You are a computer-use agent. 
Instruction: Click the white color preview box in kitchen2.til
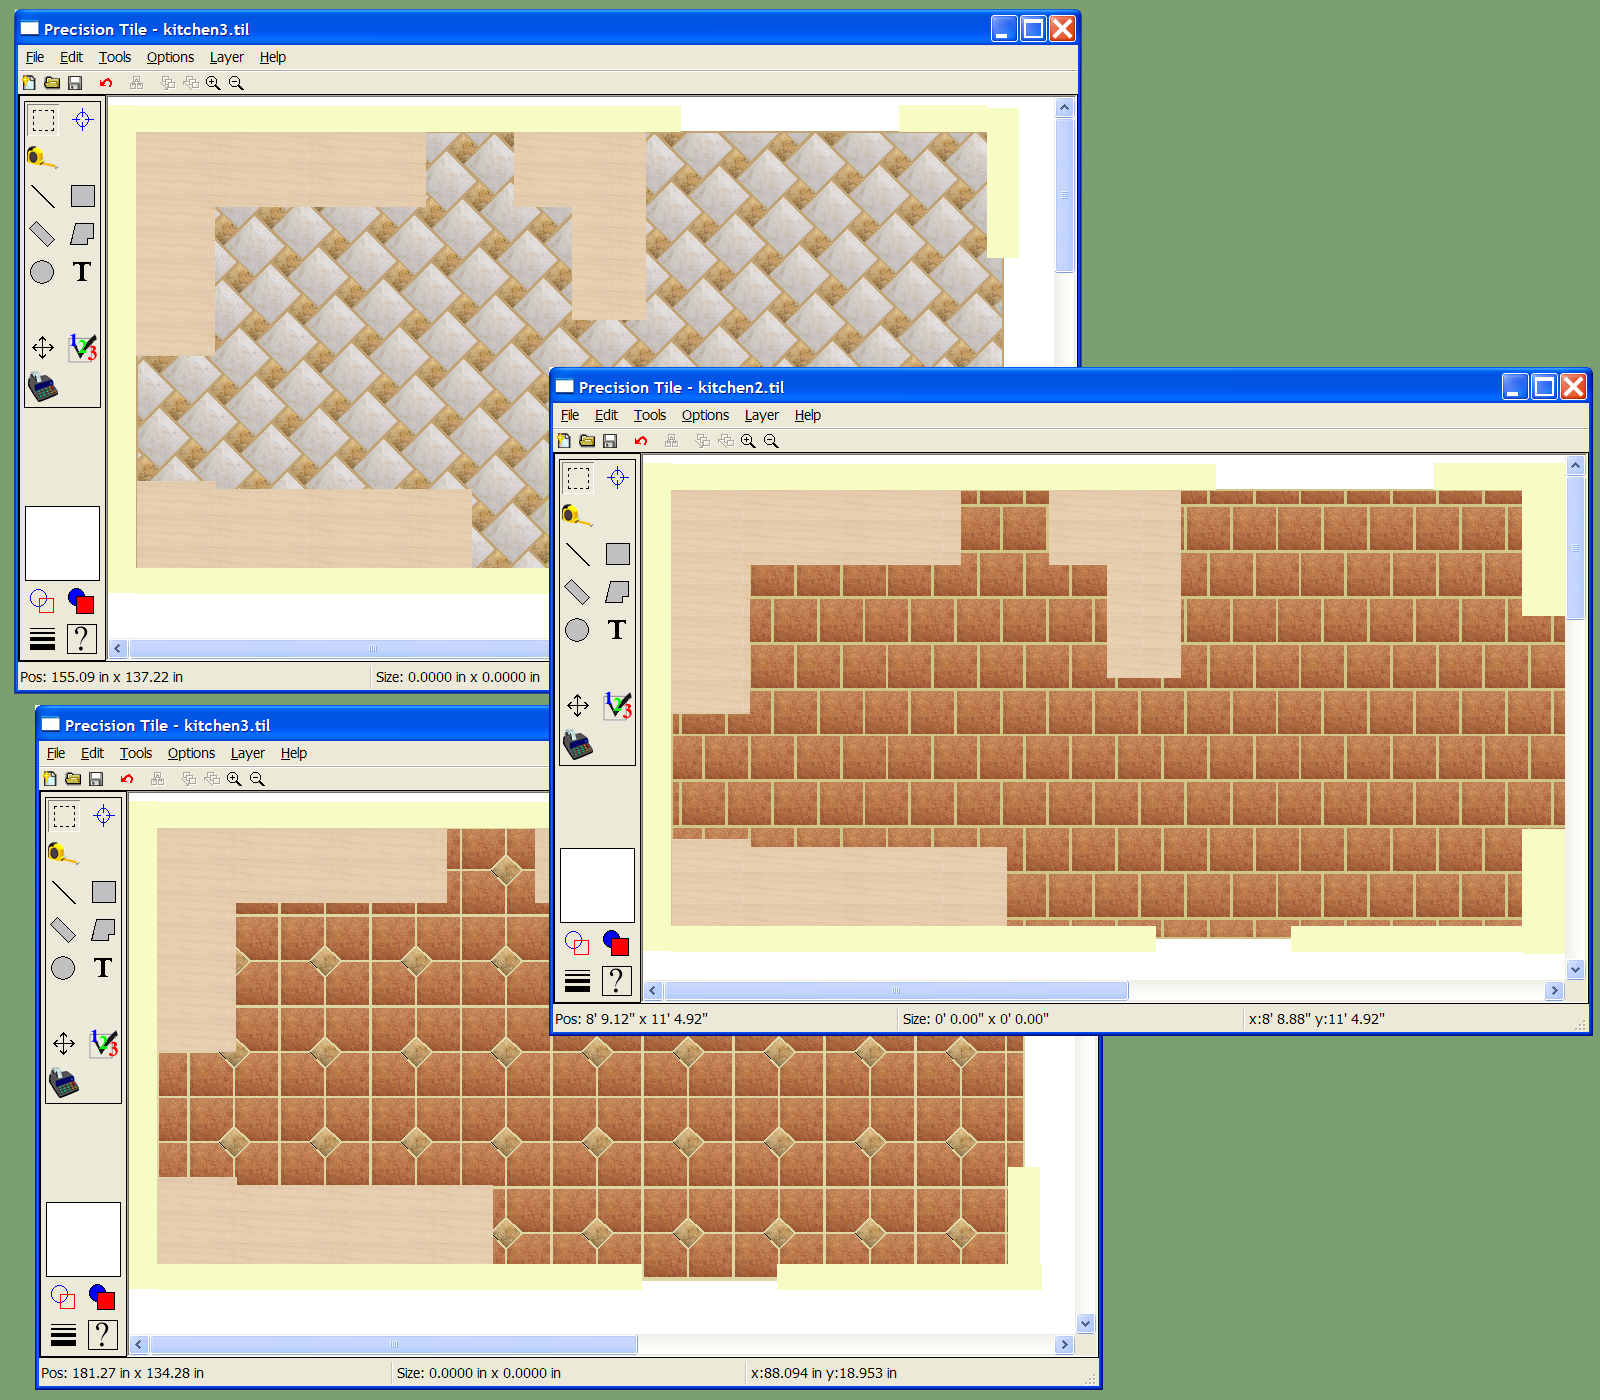[597, 885]
